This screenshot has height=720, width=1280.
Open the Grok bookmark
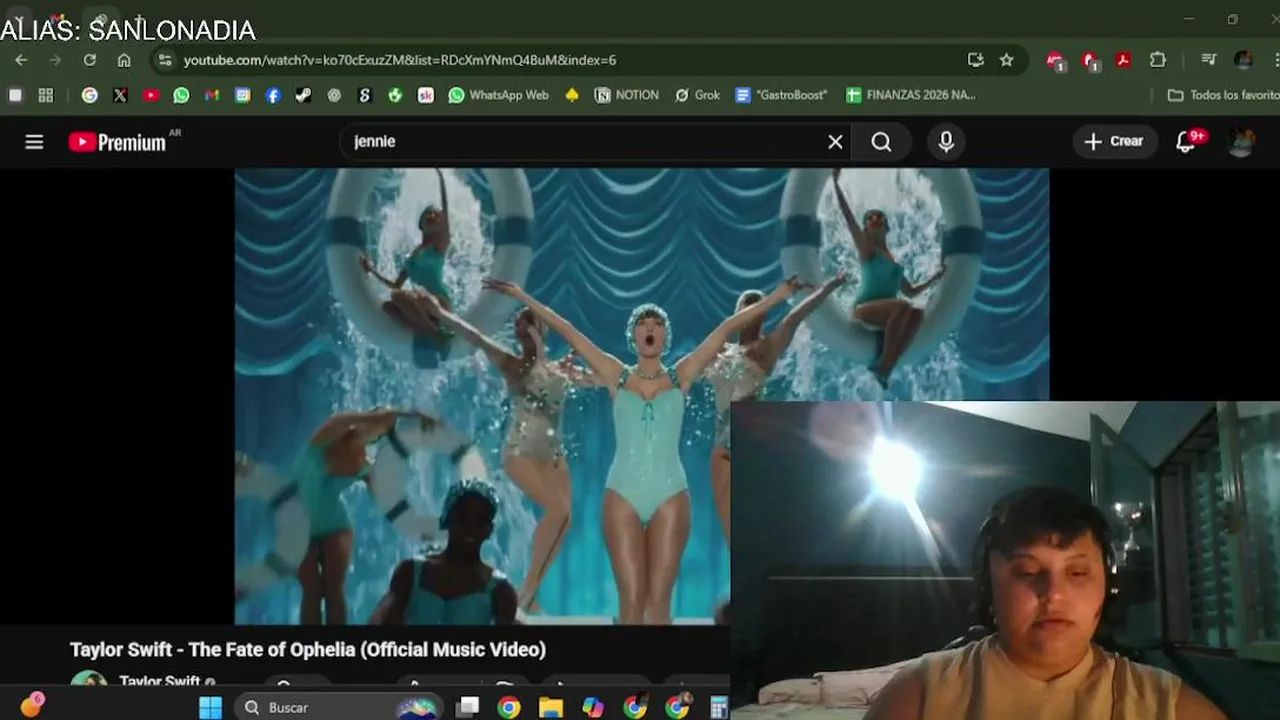click(x=697, y=95)
